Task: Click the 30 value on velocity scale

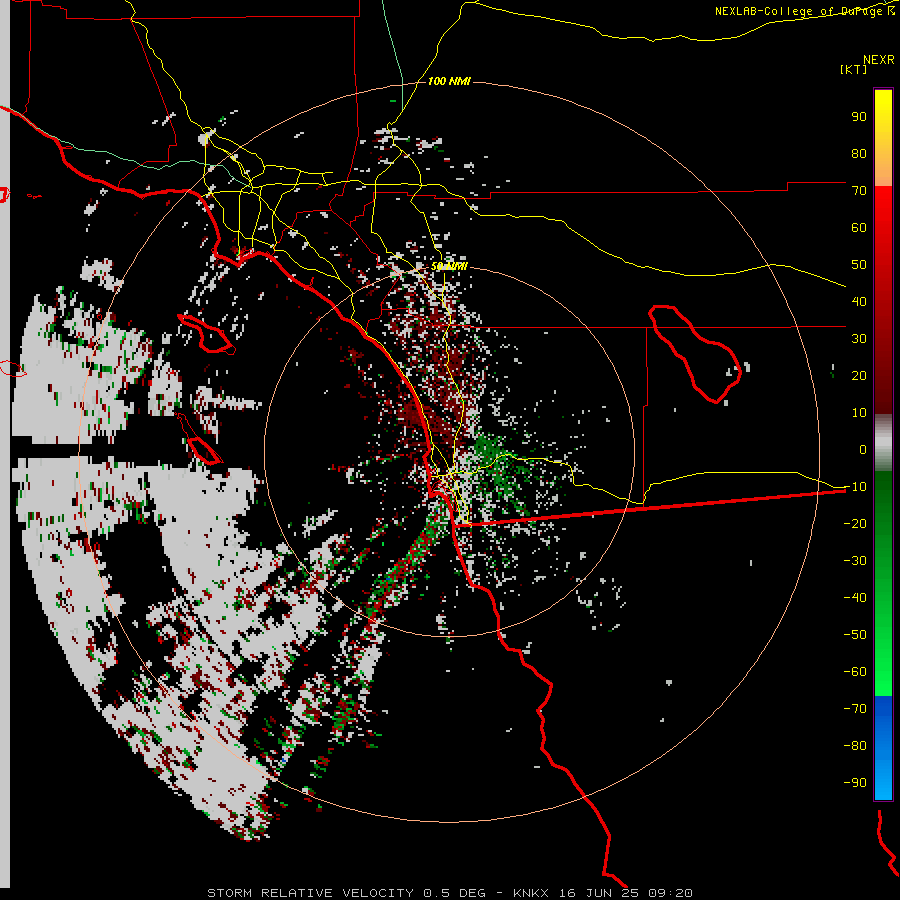Action: (859, 339)
